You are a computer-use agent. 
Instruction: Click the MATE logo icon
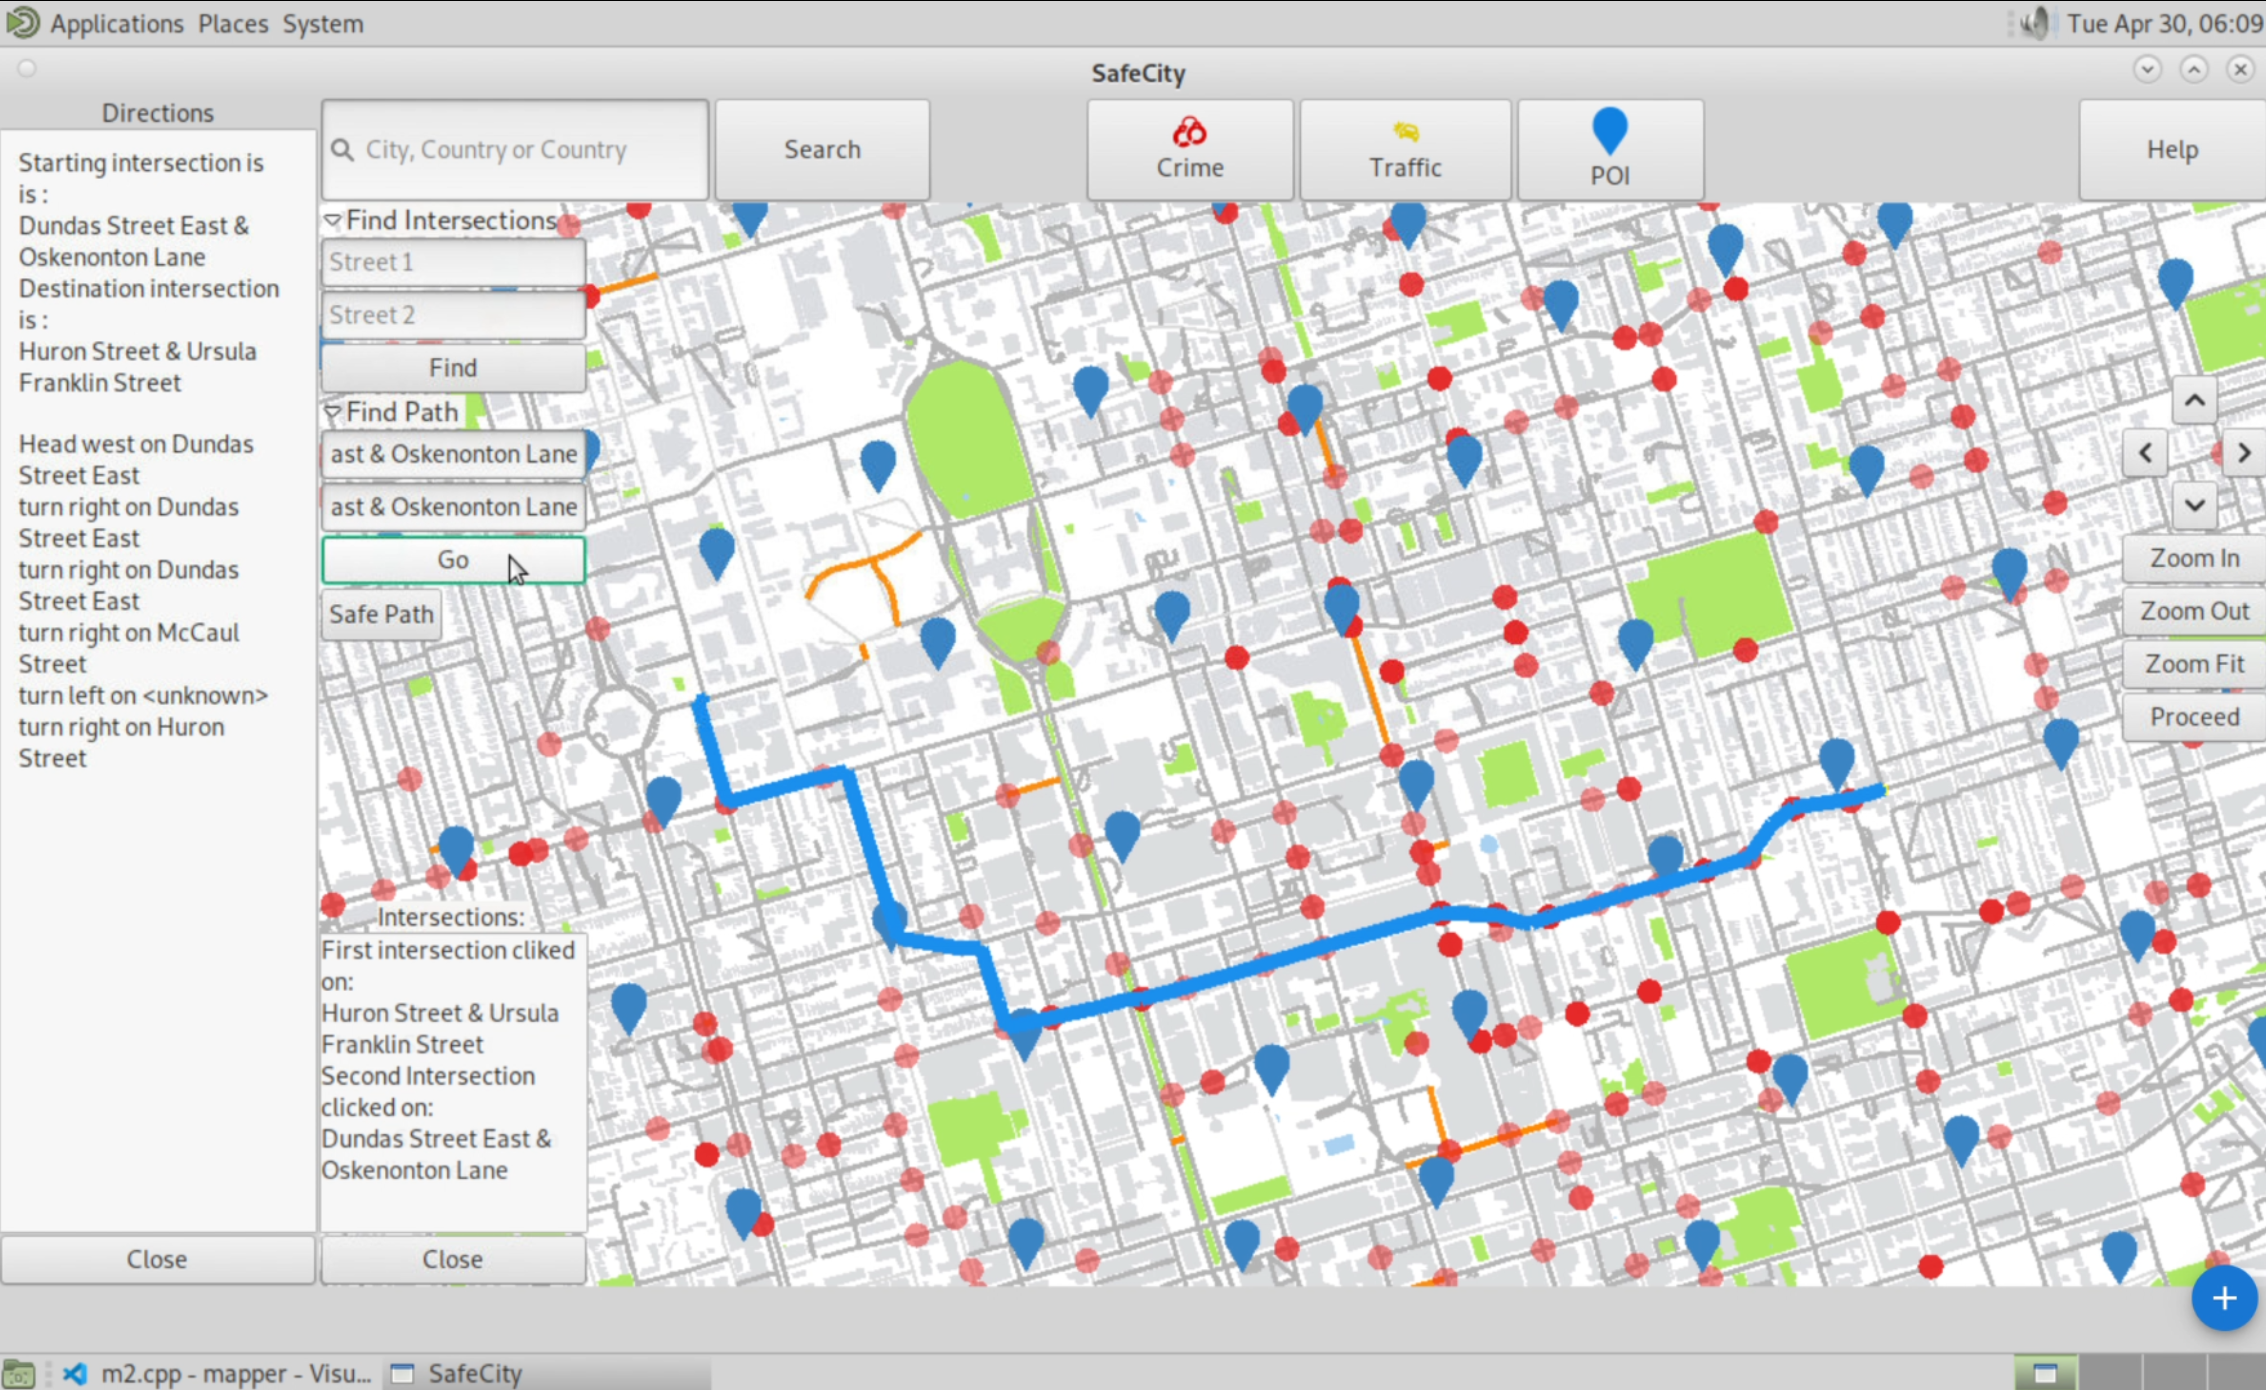coord(22,22)
